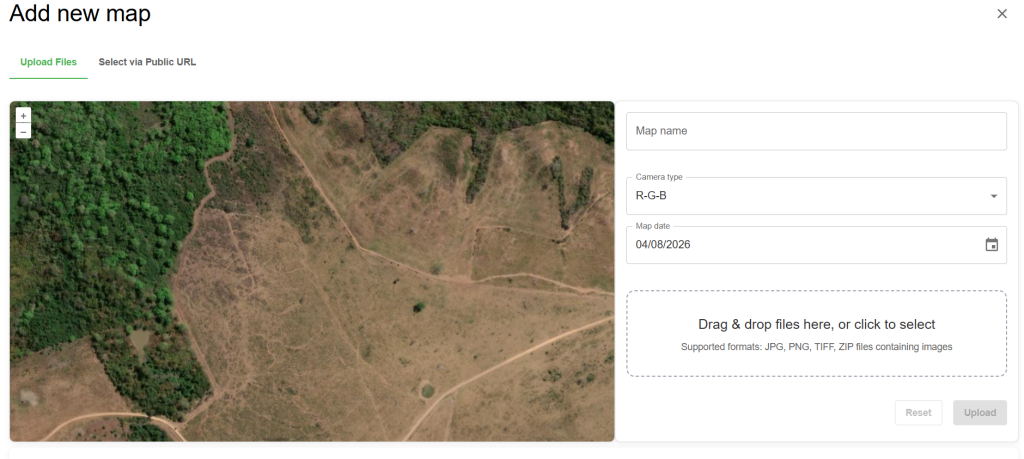Zoom out on the satellite map
1024x459 pixels.
coord(24,131)
